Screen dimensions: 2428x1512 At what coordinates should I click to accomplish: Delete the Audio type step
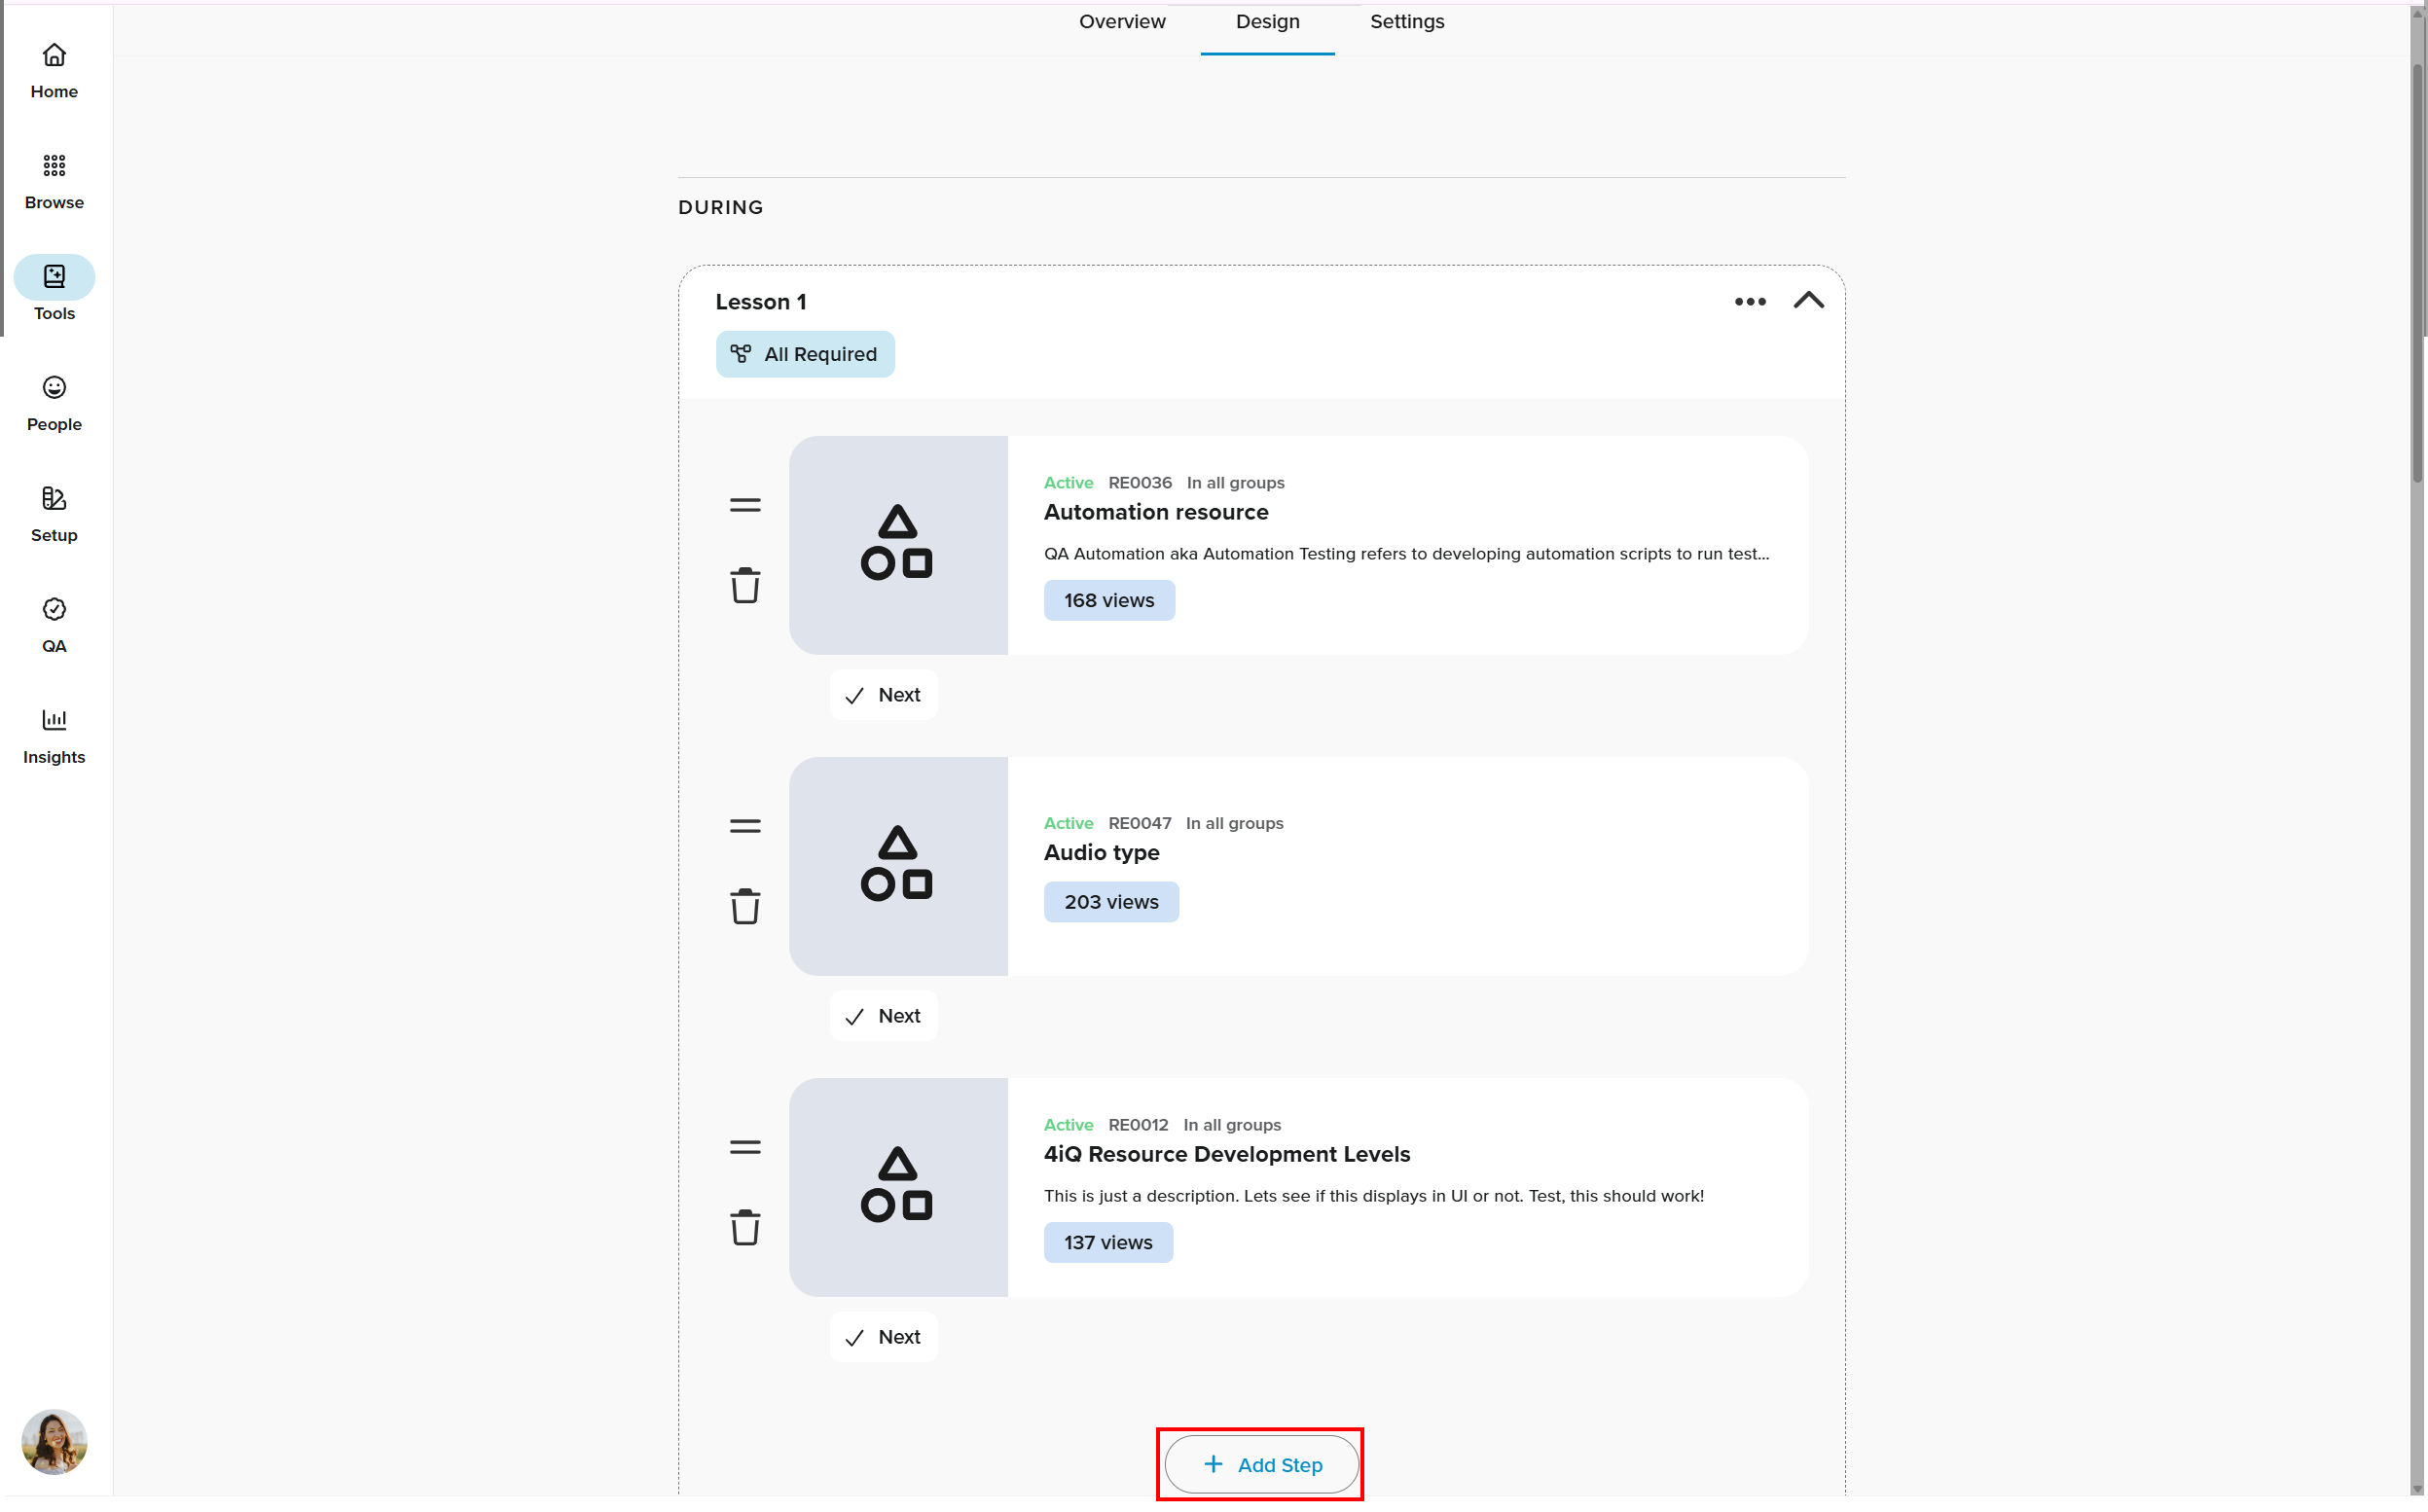coord(745,907)
